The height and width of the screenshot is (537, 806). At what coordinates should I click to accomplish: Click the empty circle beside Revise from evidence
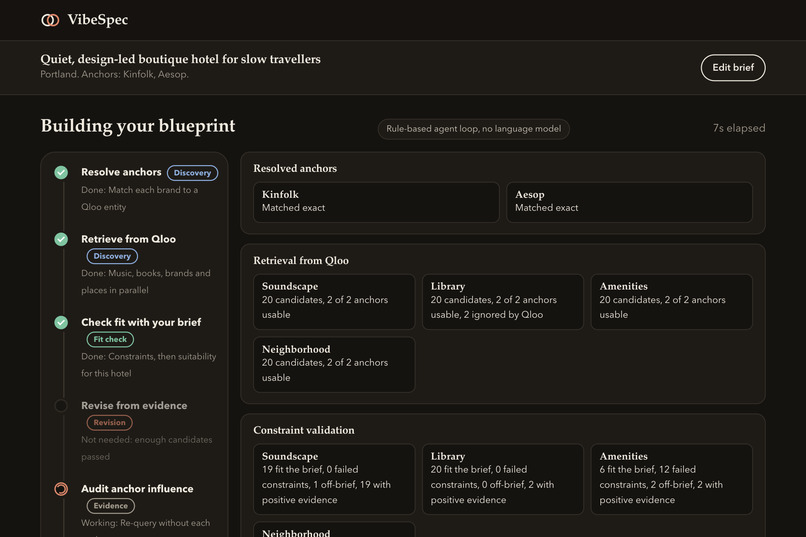(61, 405)
